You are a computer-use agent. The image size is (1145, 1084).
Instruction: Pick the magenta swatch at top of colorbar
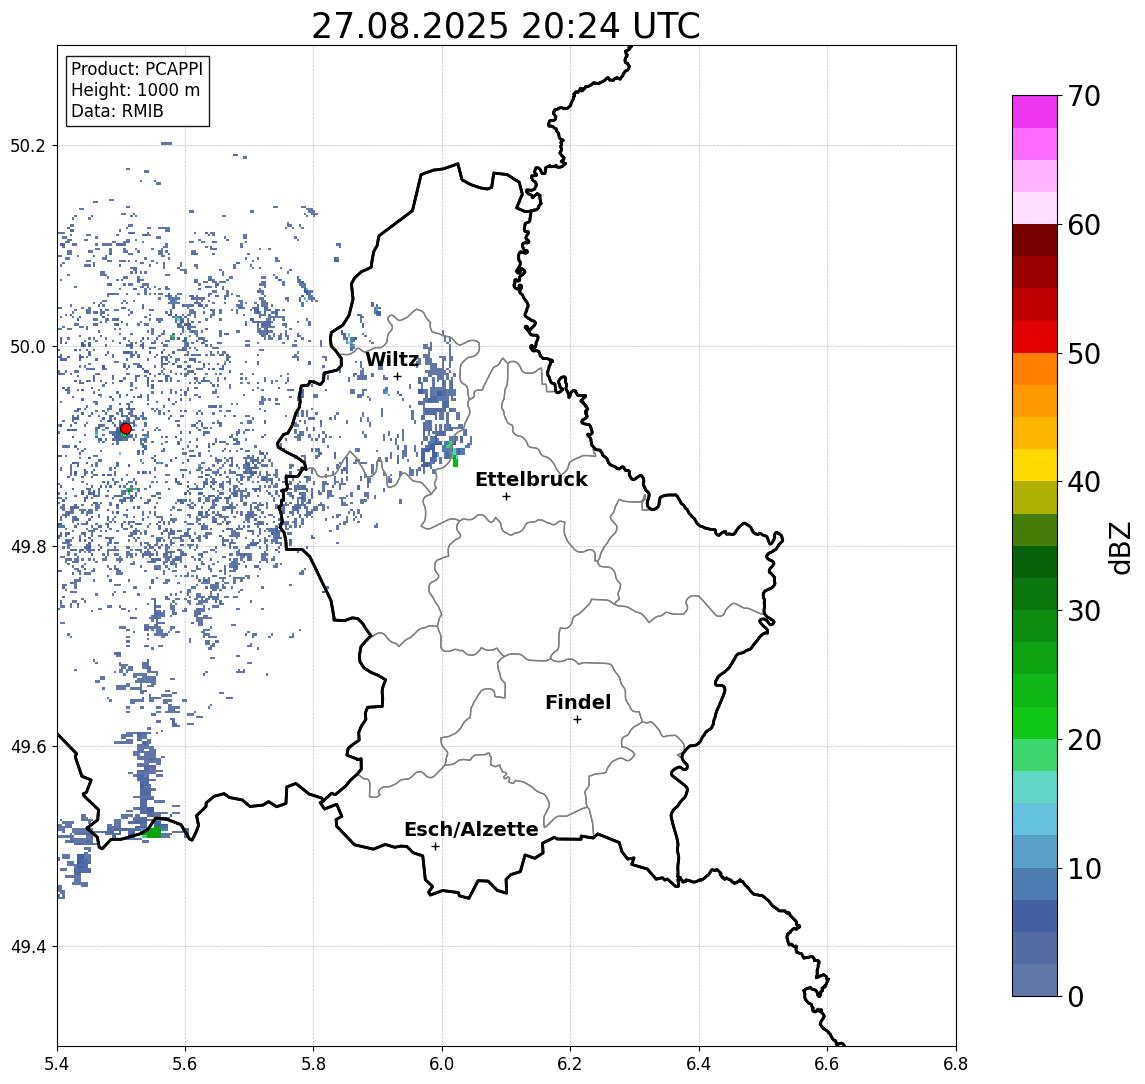(1035, 112)
